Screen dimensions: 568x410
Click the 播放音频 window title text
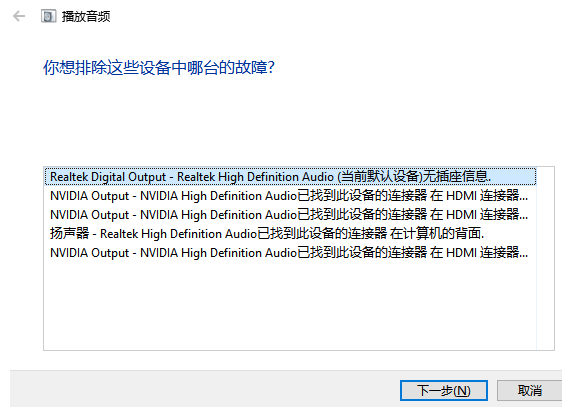pos(86,16)
